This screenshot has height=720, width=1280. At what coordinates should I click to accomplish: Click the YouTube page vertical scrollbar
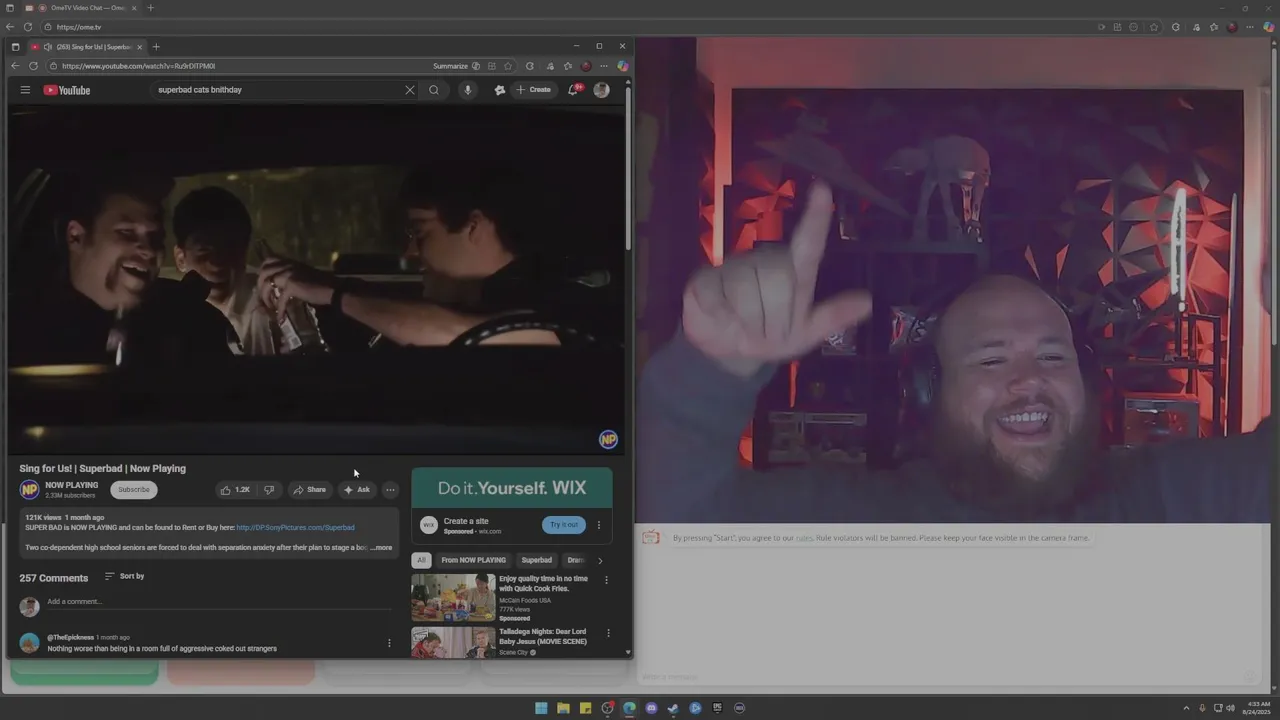pyautogui.click(x=628, y=170)
